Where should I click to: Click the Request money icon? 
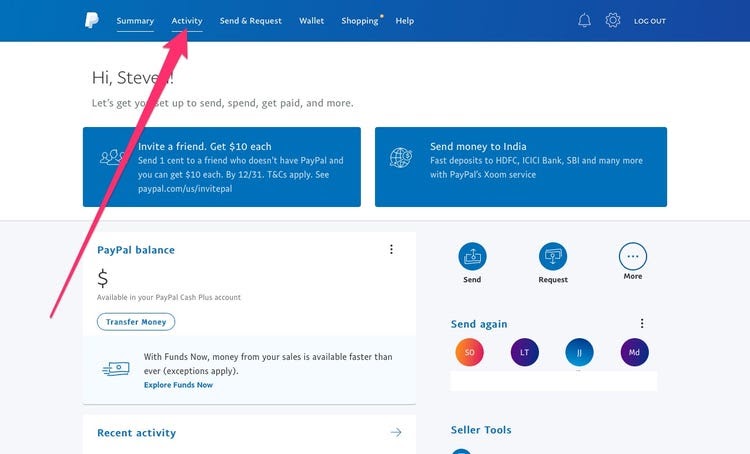(x=553, y=256)
